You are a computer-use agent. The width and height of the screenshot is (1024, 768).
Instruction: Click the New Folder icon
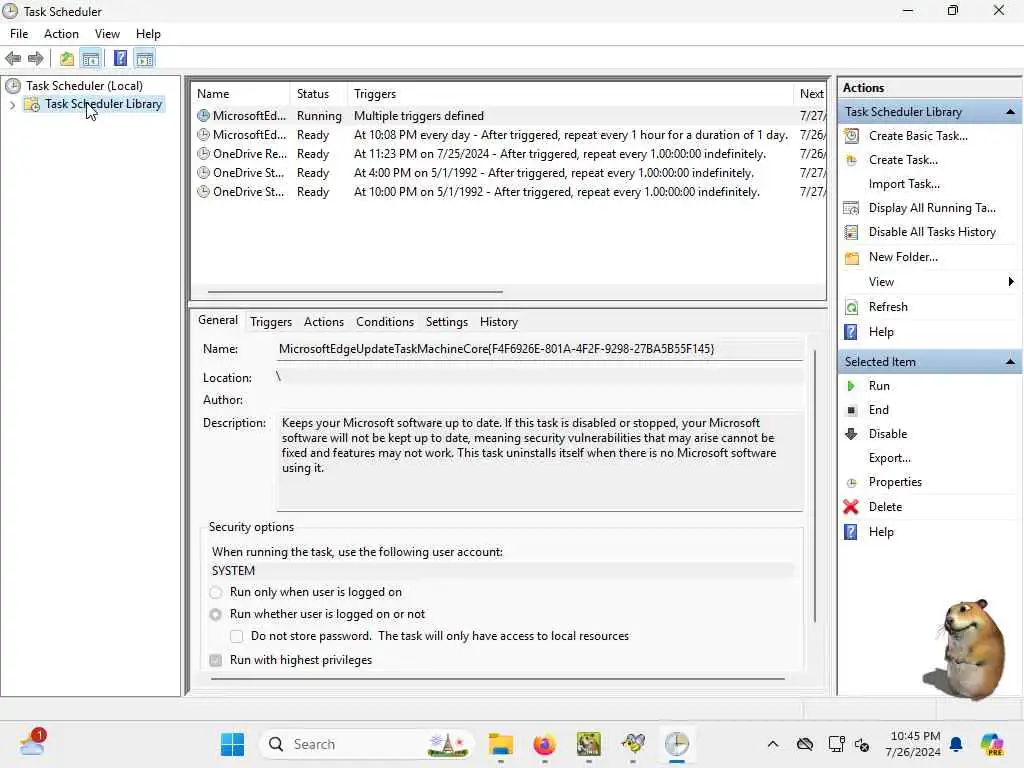pyautogui.click(x=852, y=257)
